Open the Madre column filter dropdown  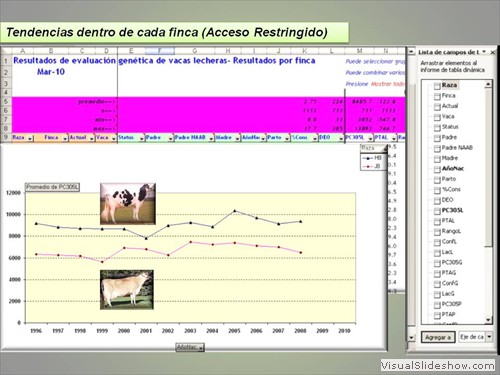pyautogui.click(x=237, y=138)
